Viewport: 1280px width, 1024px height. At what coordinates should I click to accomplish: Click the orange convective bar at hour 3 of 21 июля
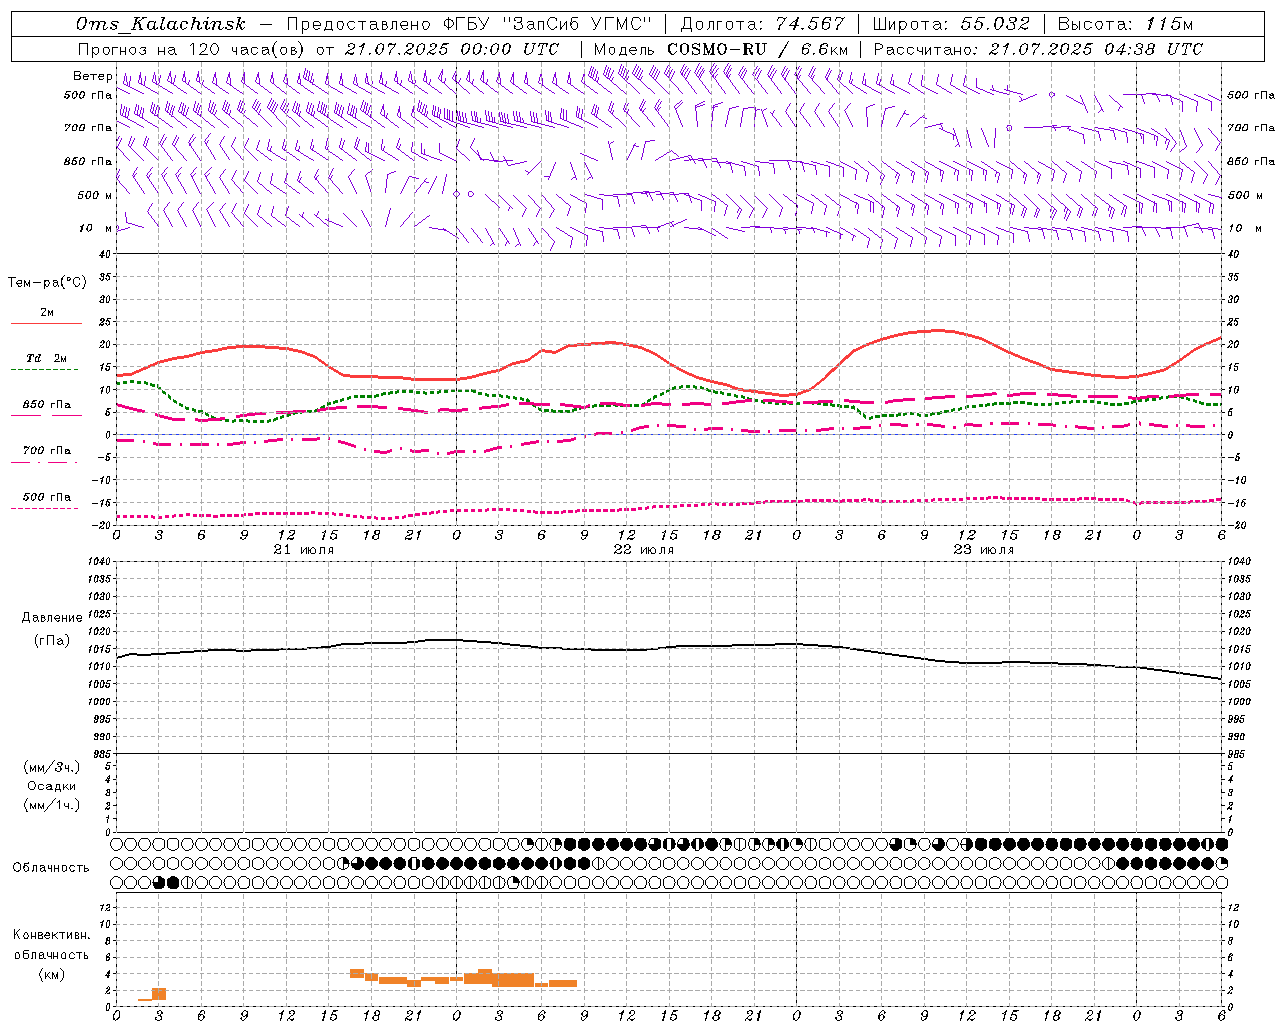[x=159, y=994]
